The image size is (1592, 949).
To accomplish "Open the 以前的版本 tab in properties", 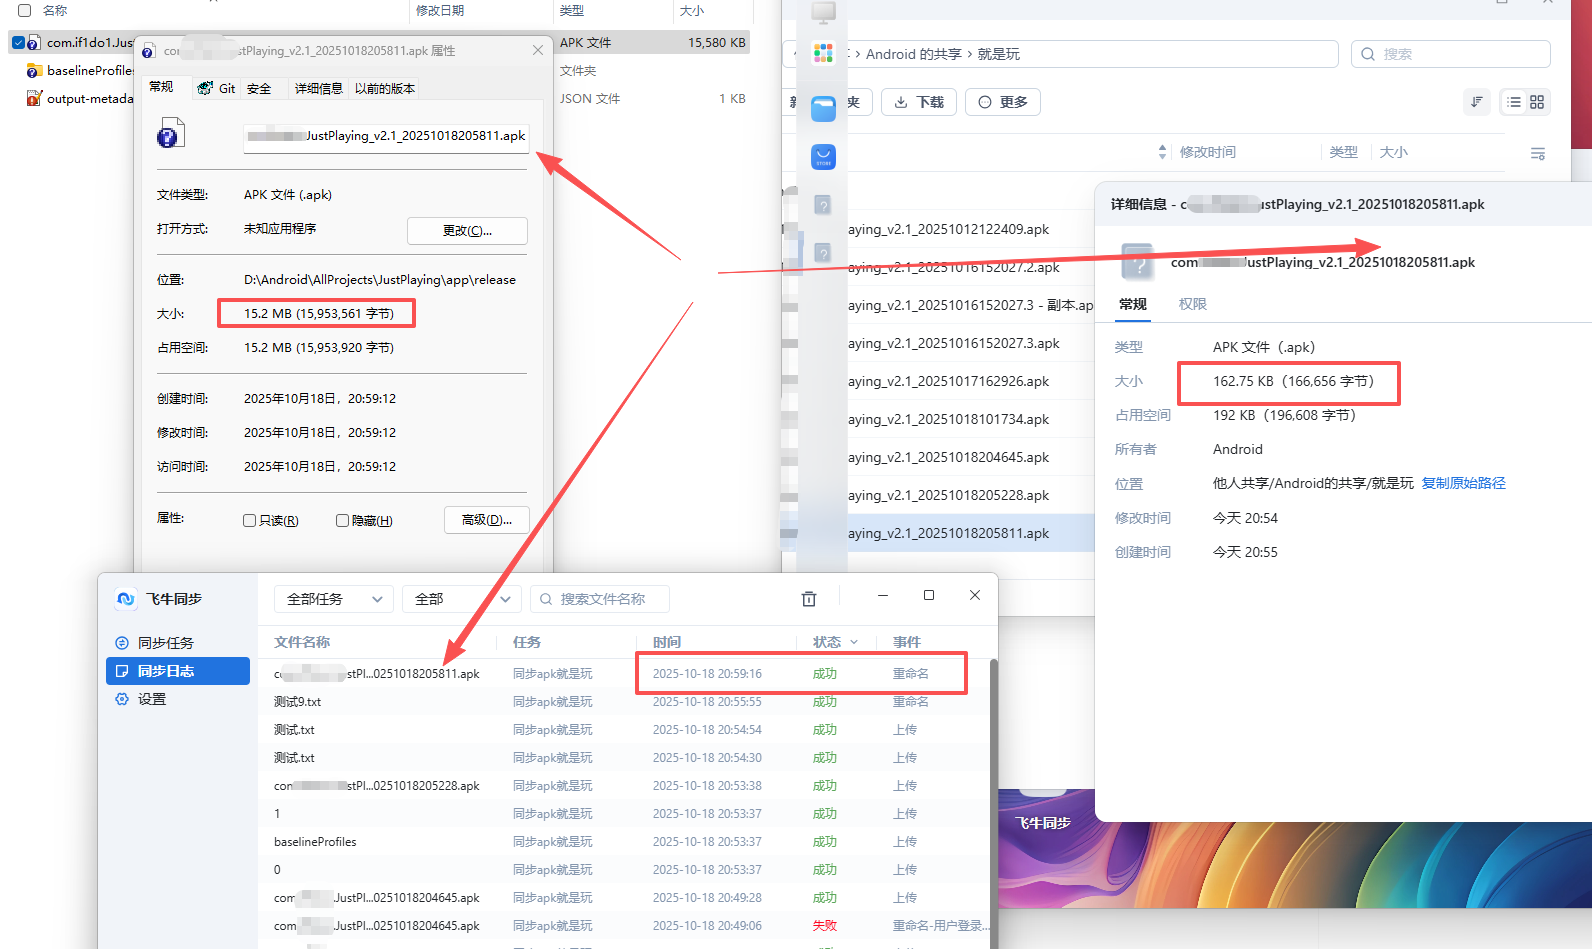I will point(385,88).
